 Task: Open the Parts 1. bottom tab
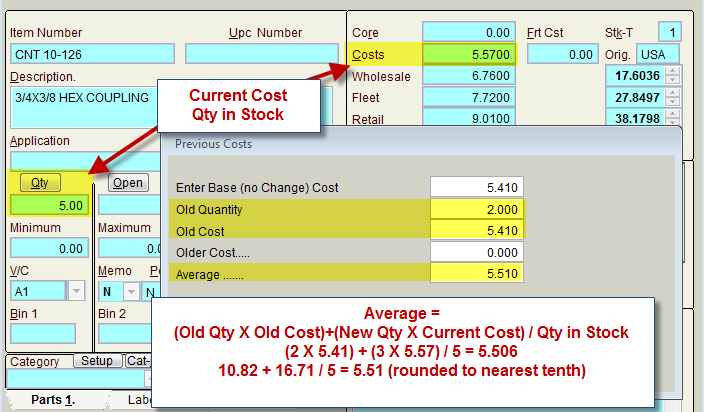(x=53, y=399)
